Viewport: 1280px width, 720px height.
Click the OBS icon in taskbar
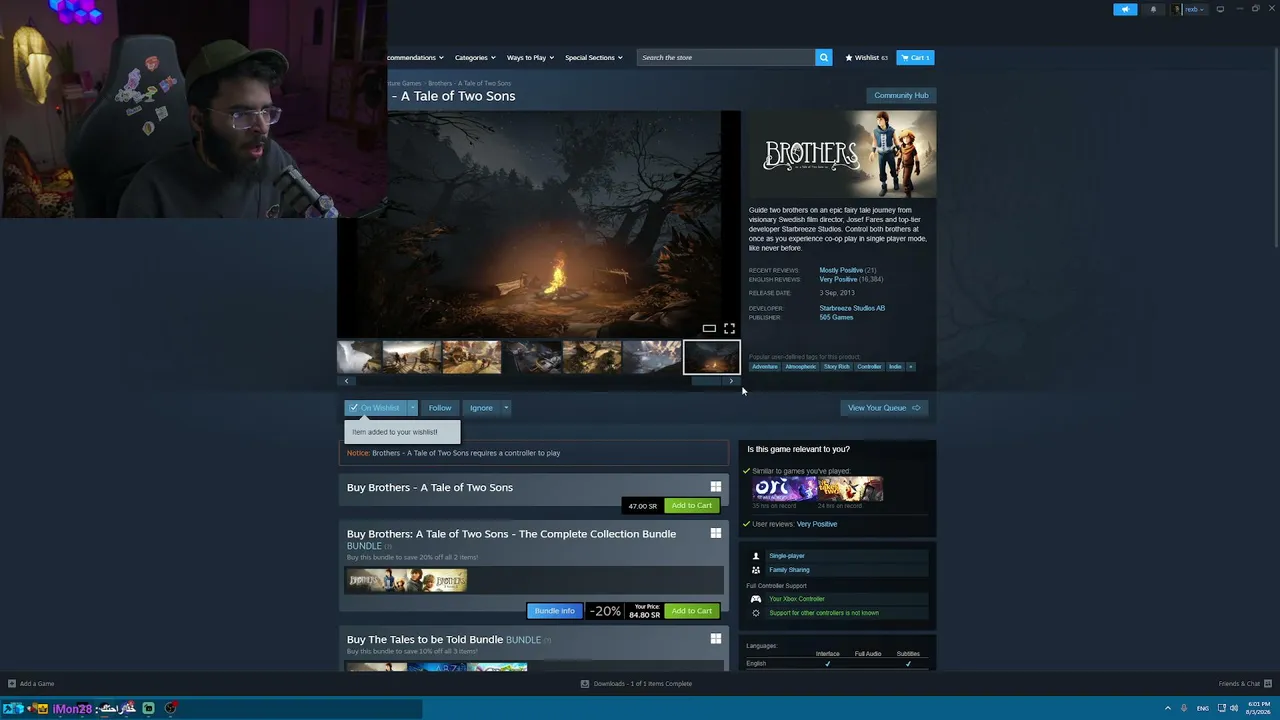click(171, 708)
